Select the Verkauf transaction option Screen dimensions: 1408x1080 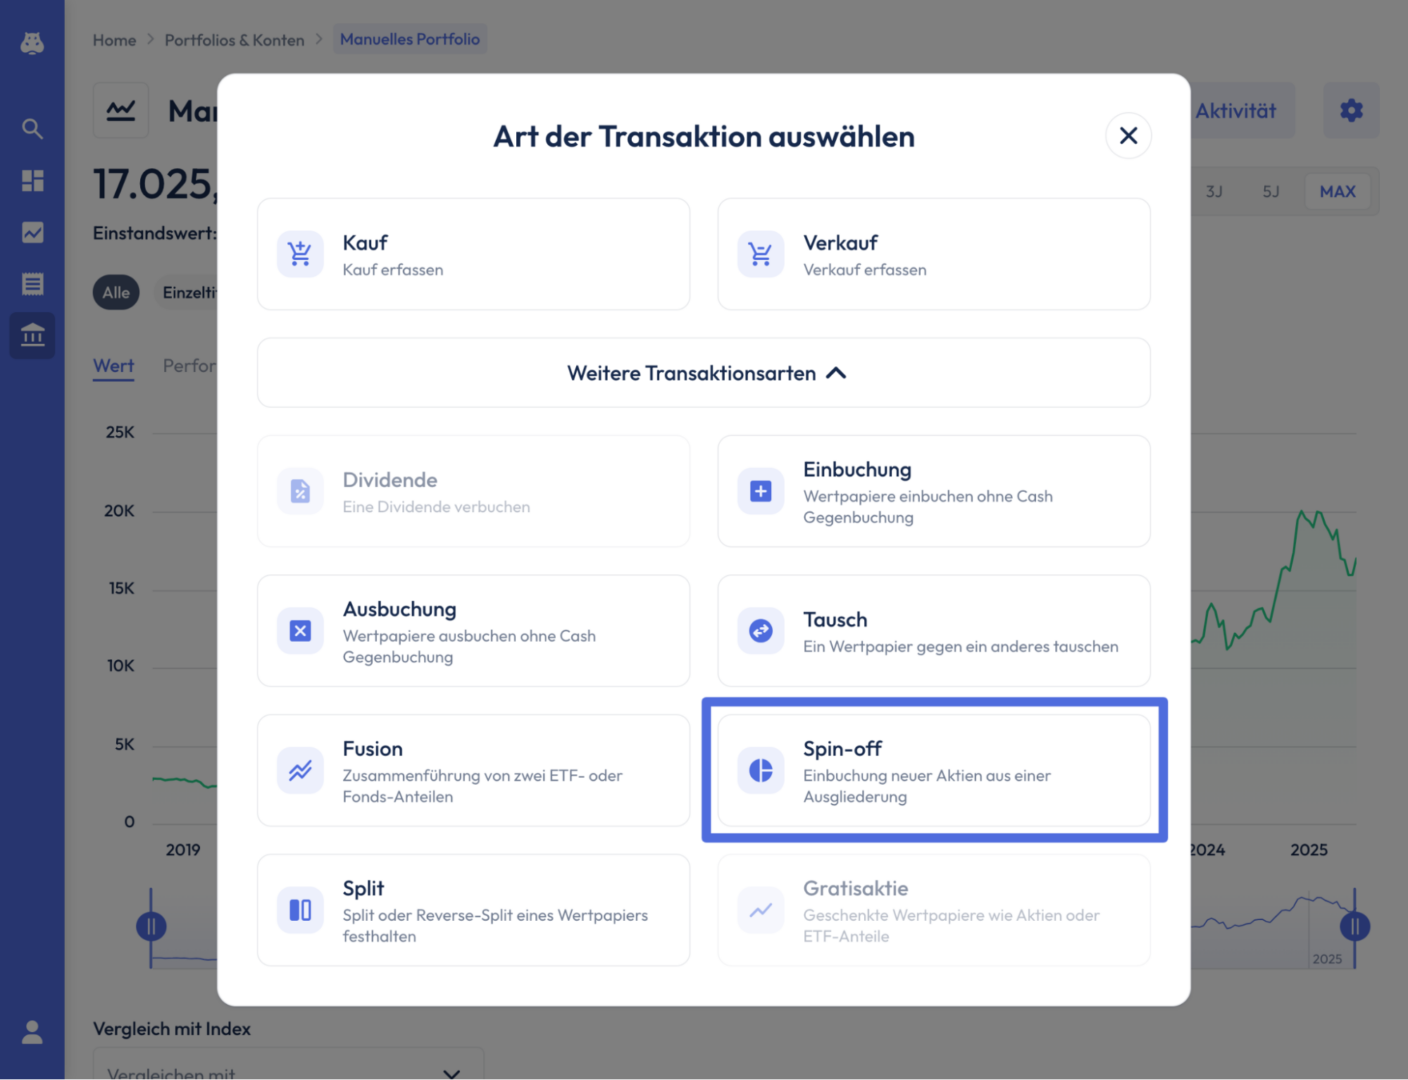(934, 254)
